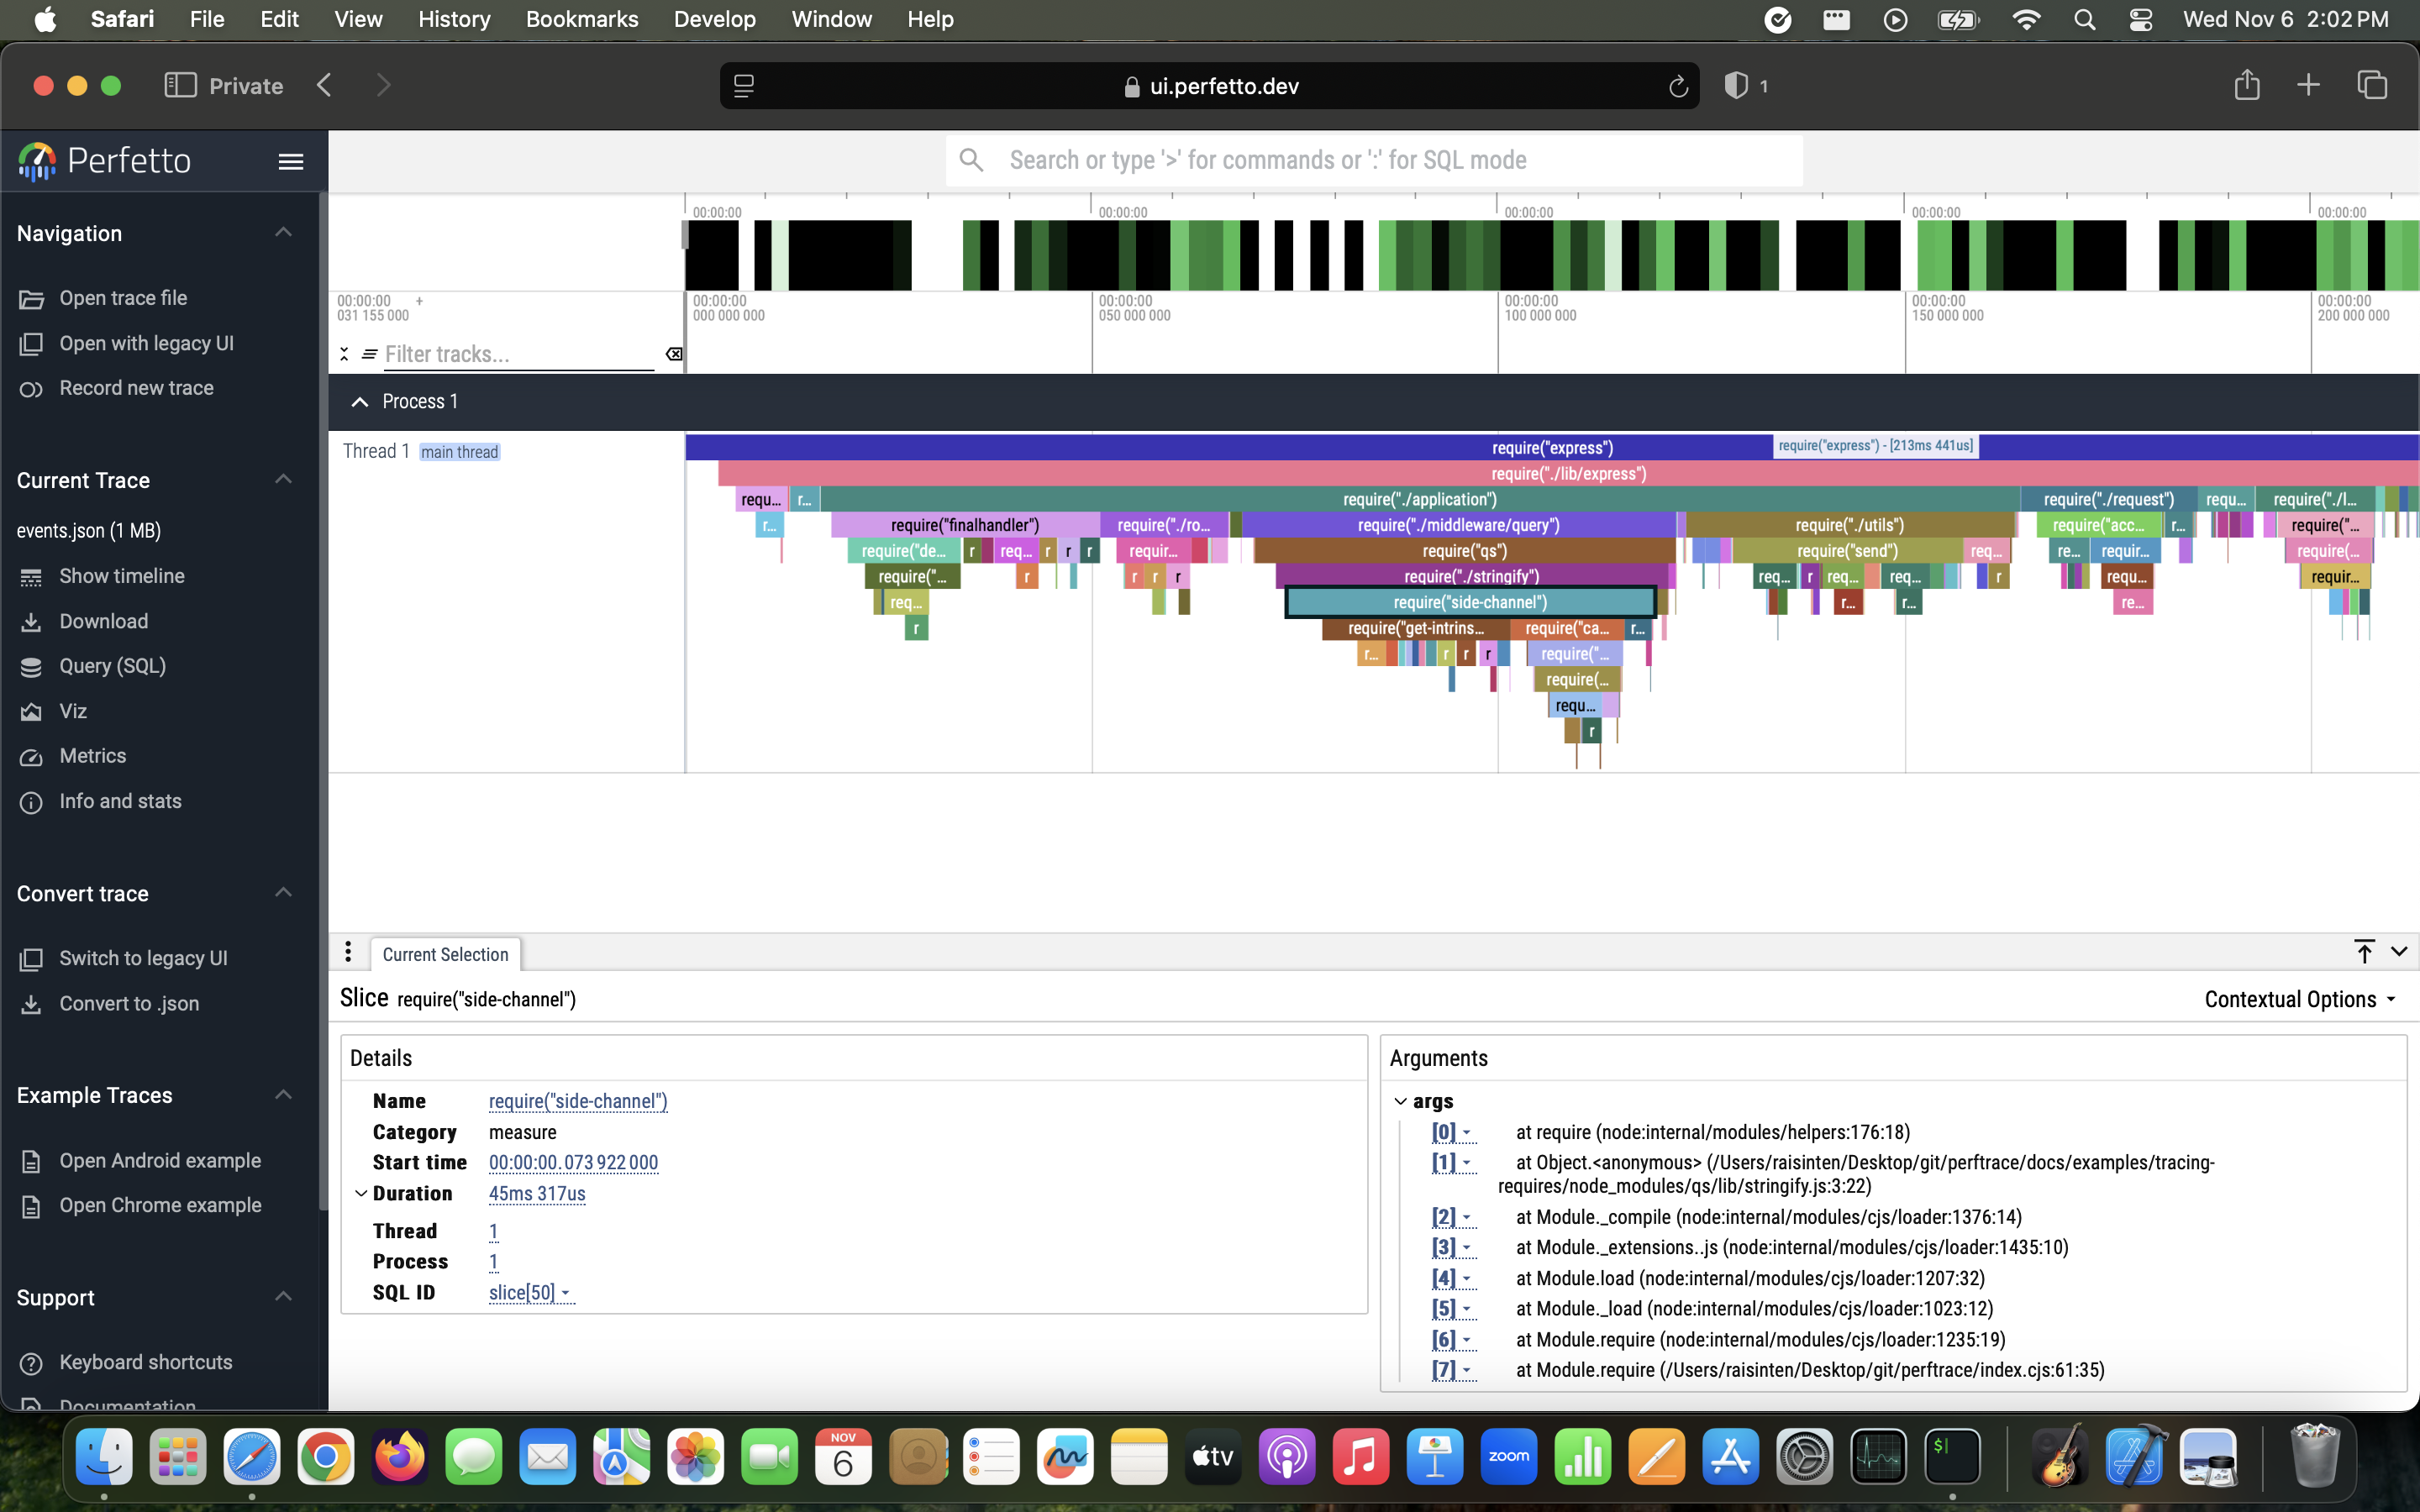Click the Download trace icon
Viewport: 2420px width, 1512px height.
31,622
